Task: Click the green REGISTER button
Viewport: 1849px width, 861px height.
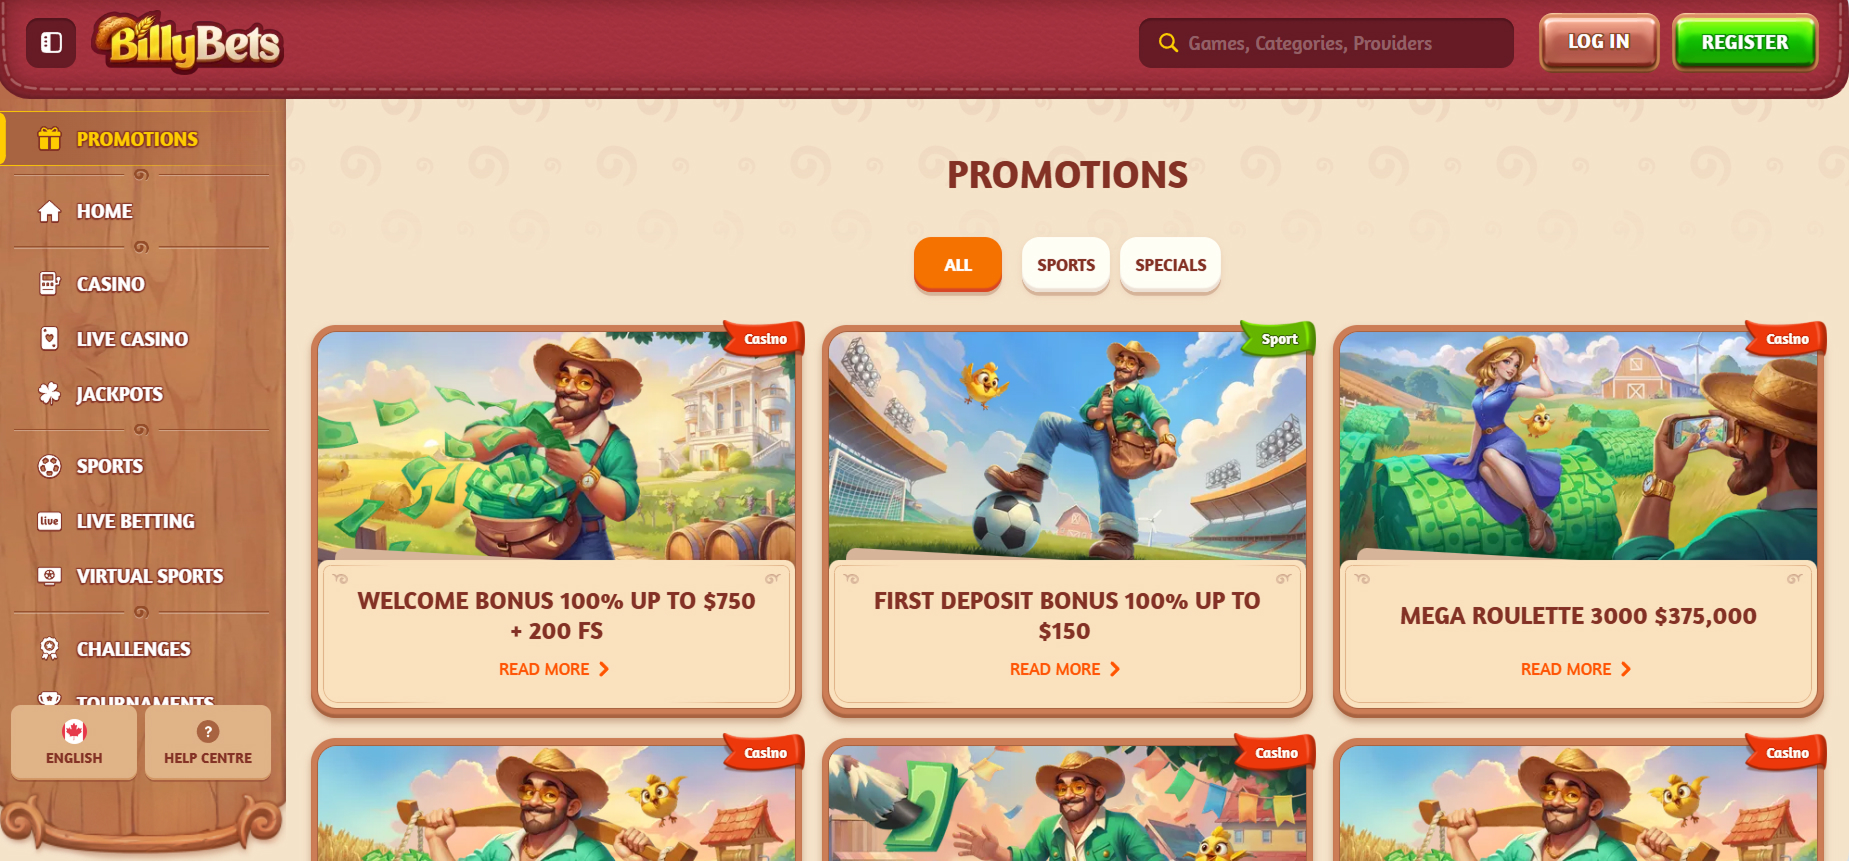Action: point(1745,42)
